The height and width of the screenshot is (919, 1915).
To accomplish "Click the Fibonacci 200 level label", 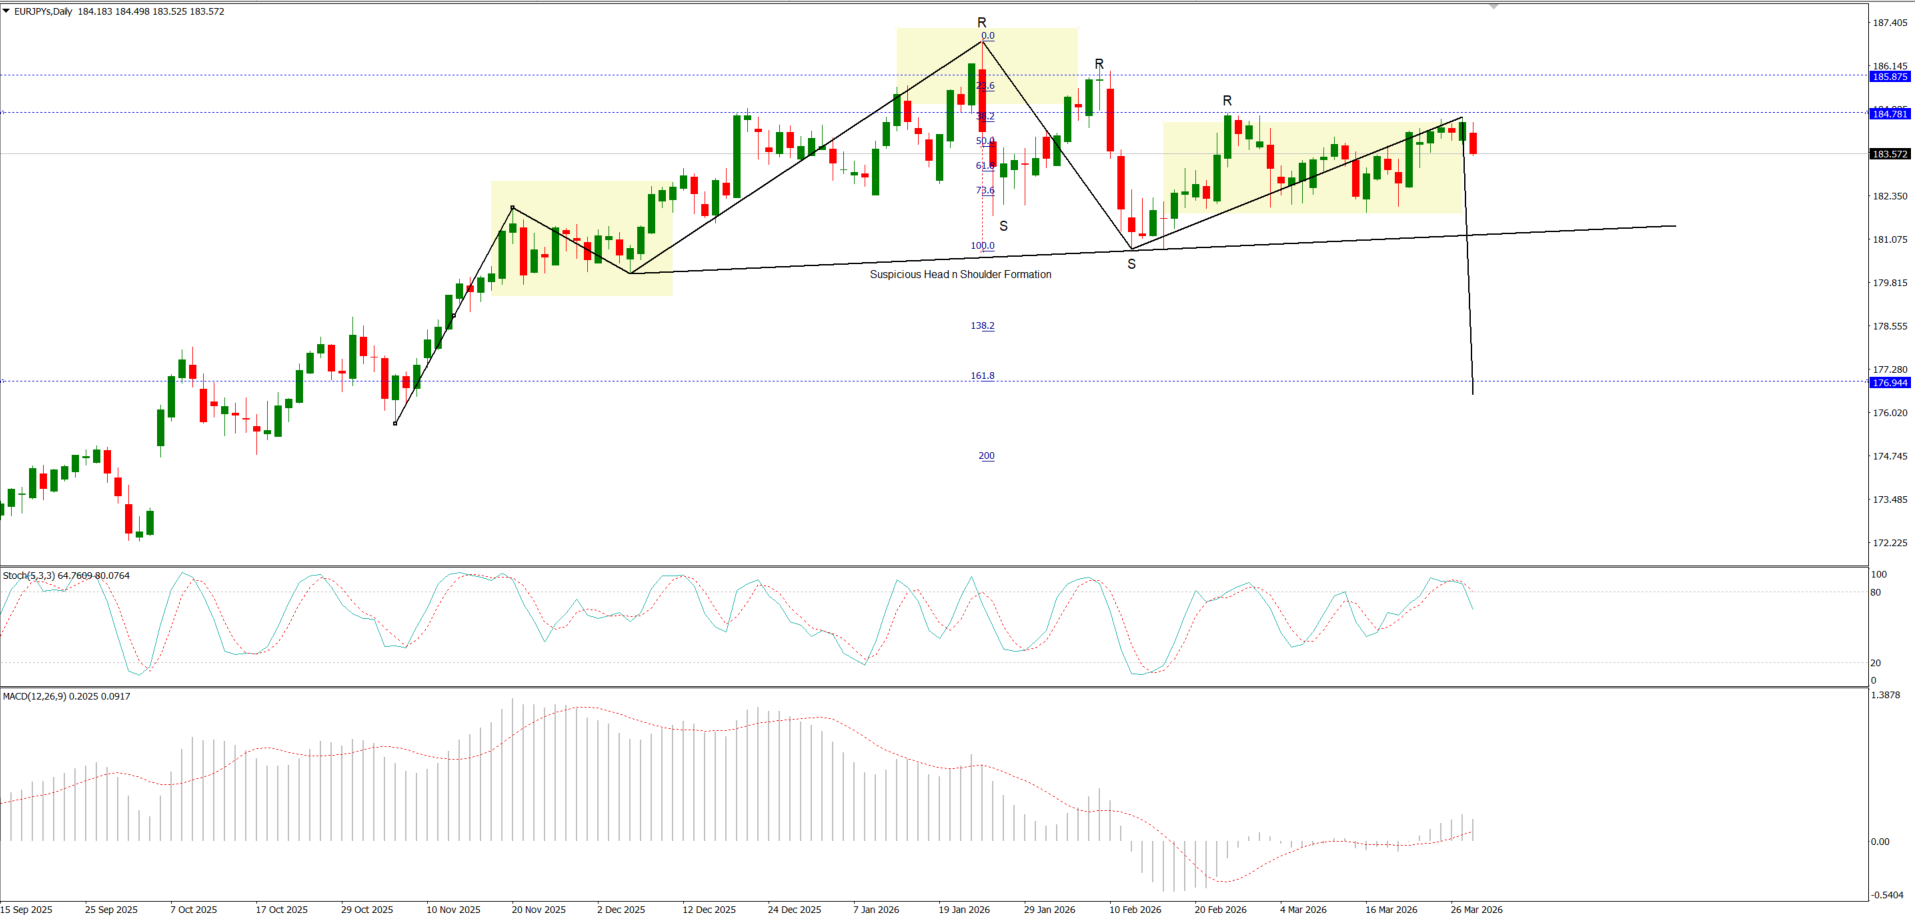I will pos(986,456).
